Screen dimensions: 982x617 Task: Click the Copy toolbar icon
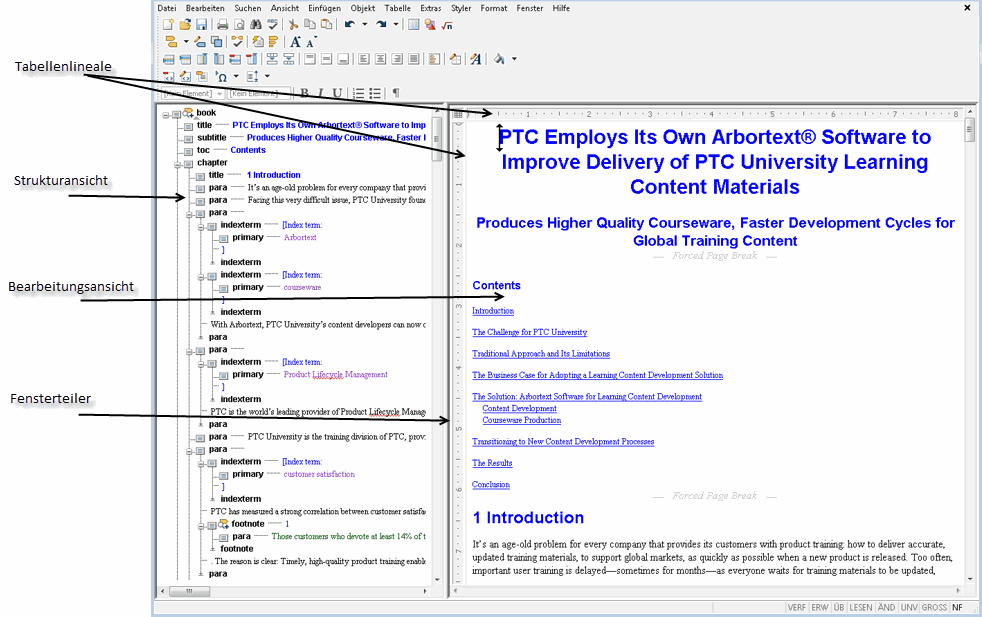pyautogui.click(x=309, y=25)
